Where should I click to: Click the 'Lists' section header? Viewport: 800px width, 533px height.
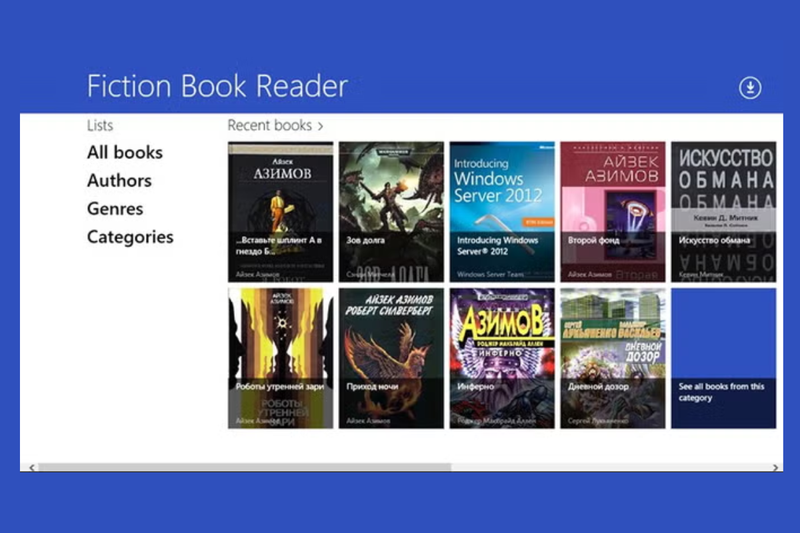point(100,125)
